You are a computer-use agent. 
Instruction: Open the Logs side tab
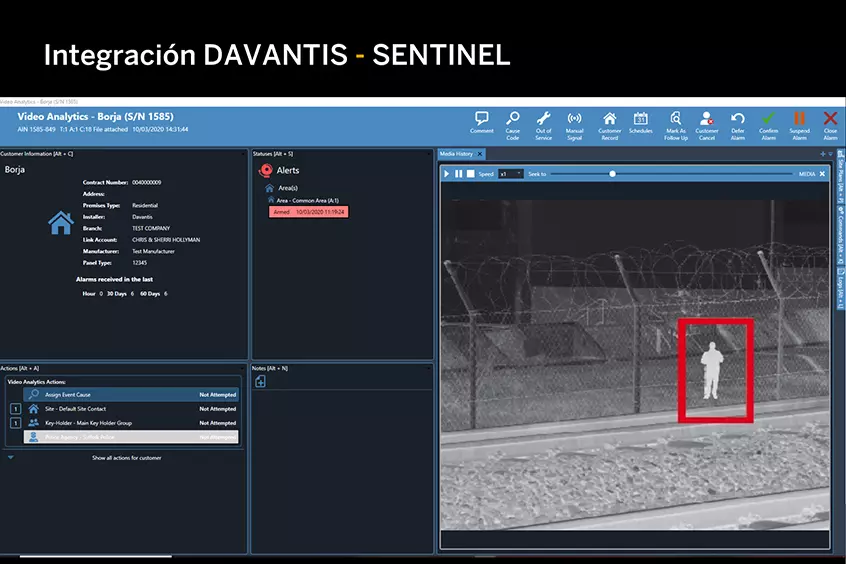pos(840,288)
